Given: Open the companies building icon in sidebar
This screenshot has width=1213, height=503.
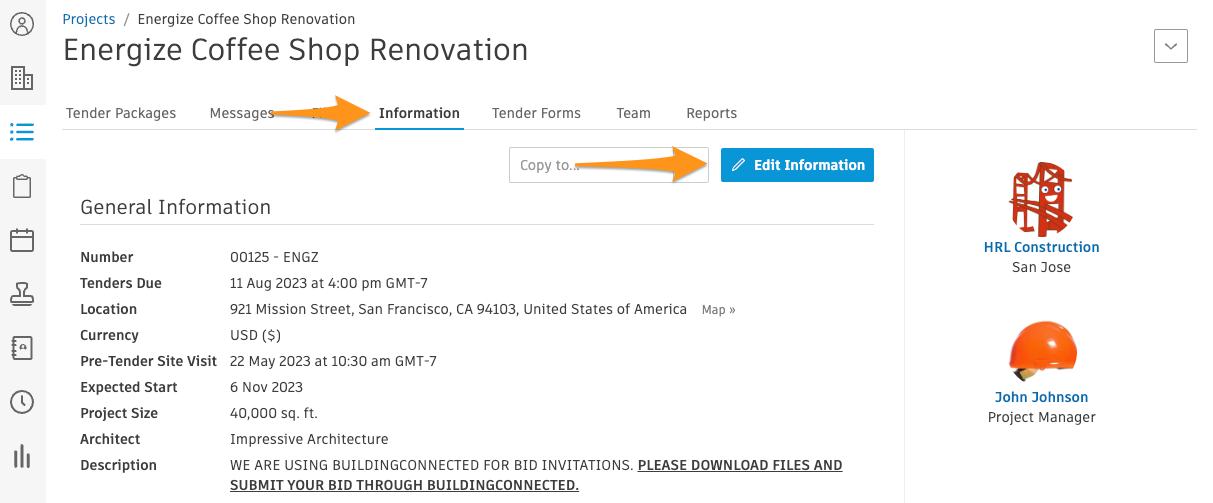Looking at the screenshot, I should pyautogui.click(x=22, y=78).
